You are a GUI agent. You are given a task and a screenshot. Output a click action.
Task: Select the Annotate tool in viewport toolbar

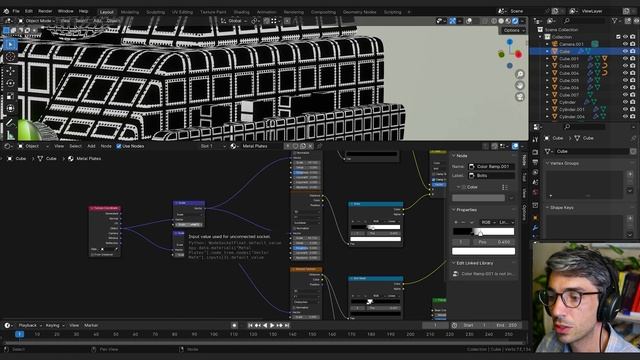pyautogui.click(x=11, y=123)
